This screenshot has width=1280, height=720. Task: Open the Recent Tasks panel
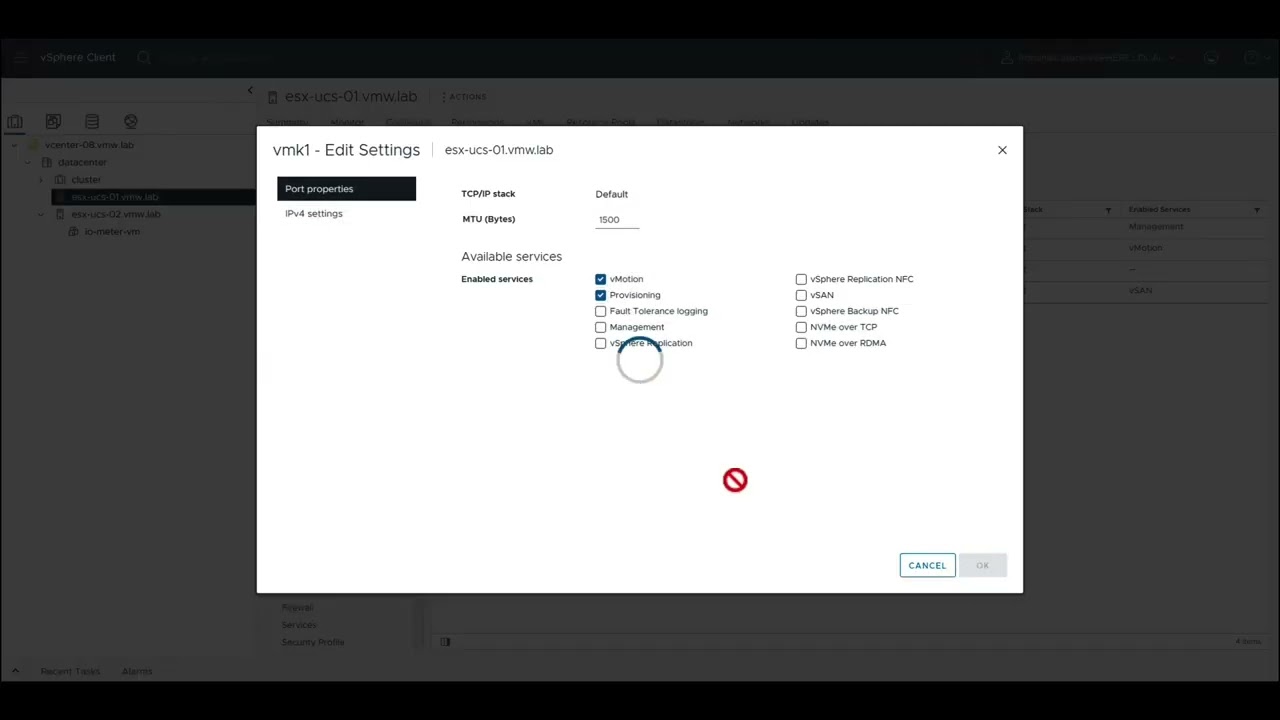[x=70, y=671]
